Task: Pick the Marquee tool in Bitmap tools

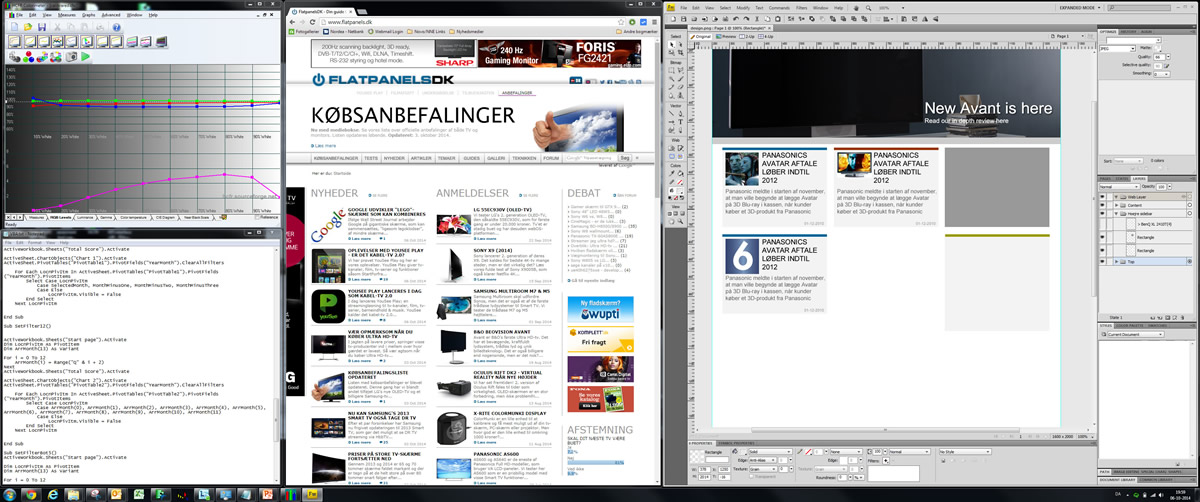Action: click(x=671, y=71)
